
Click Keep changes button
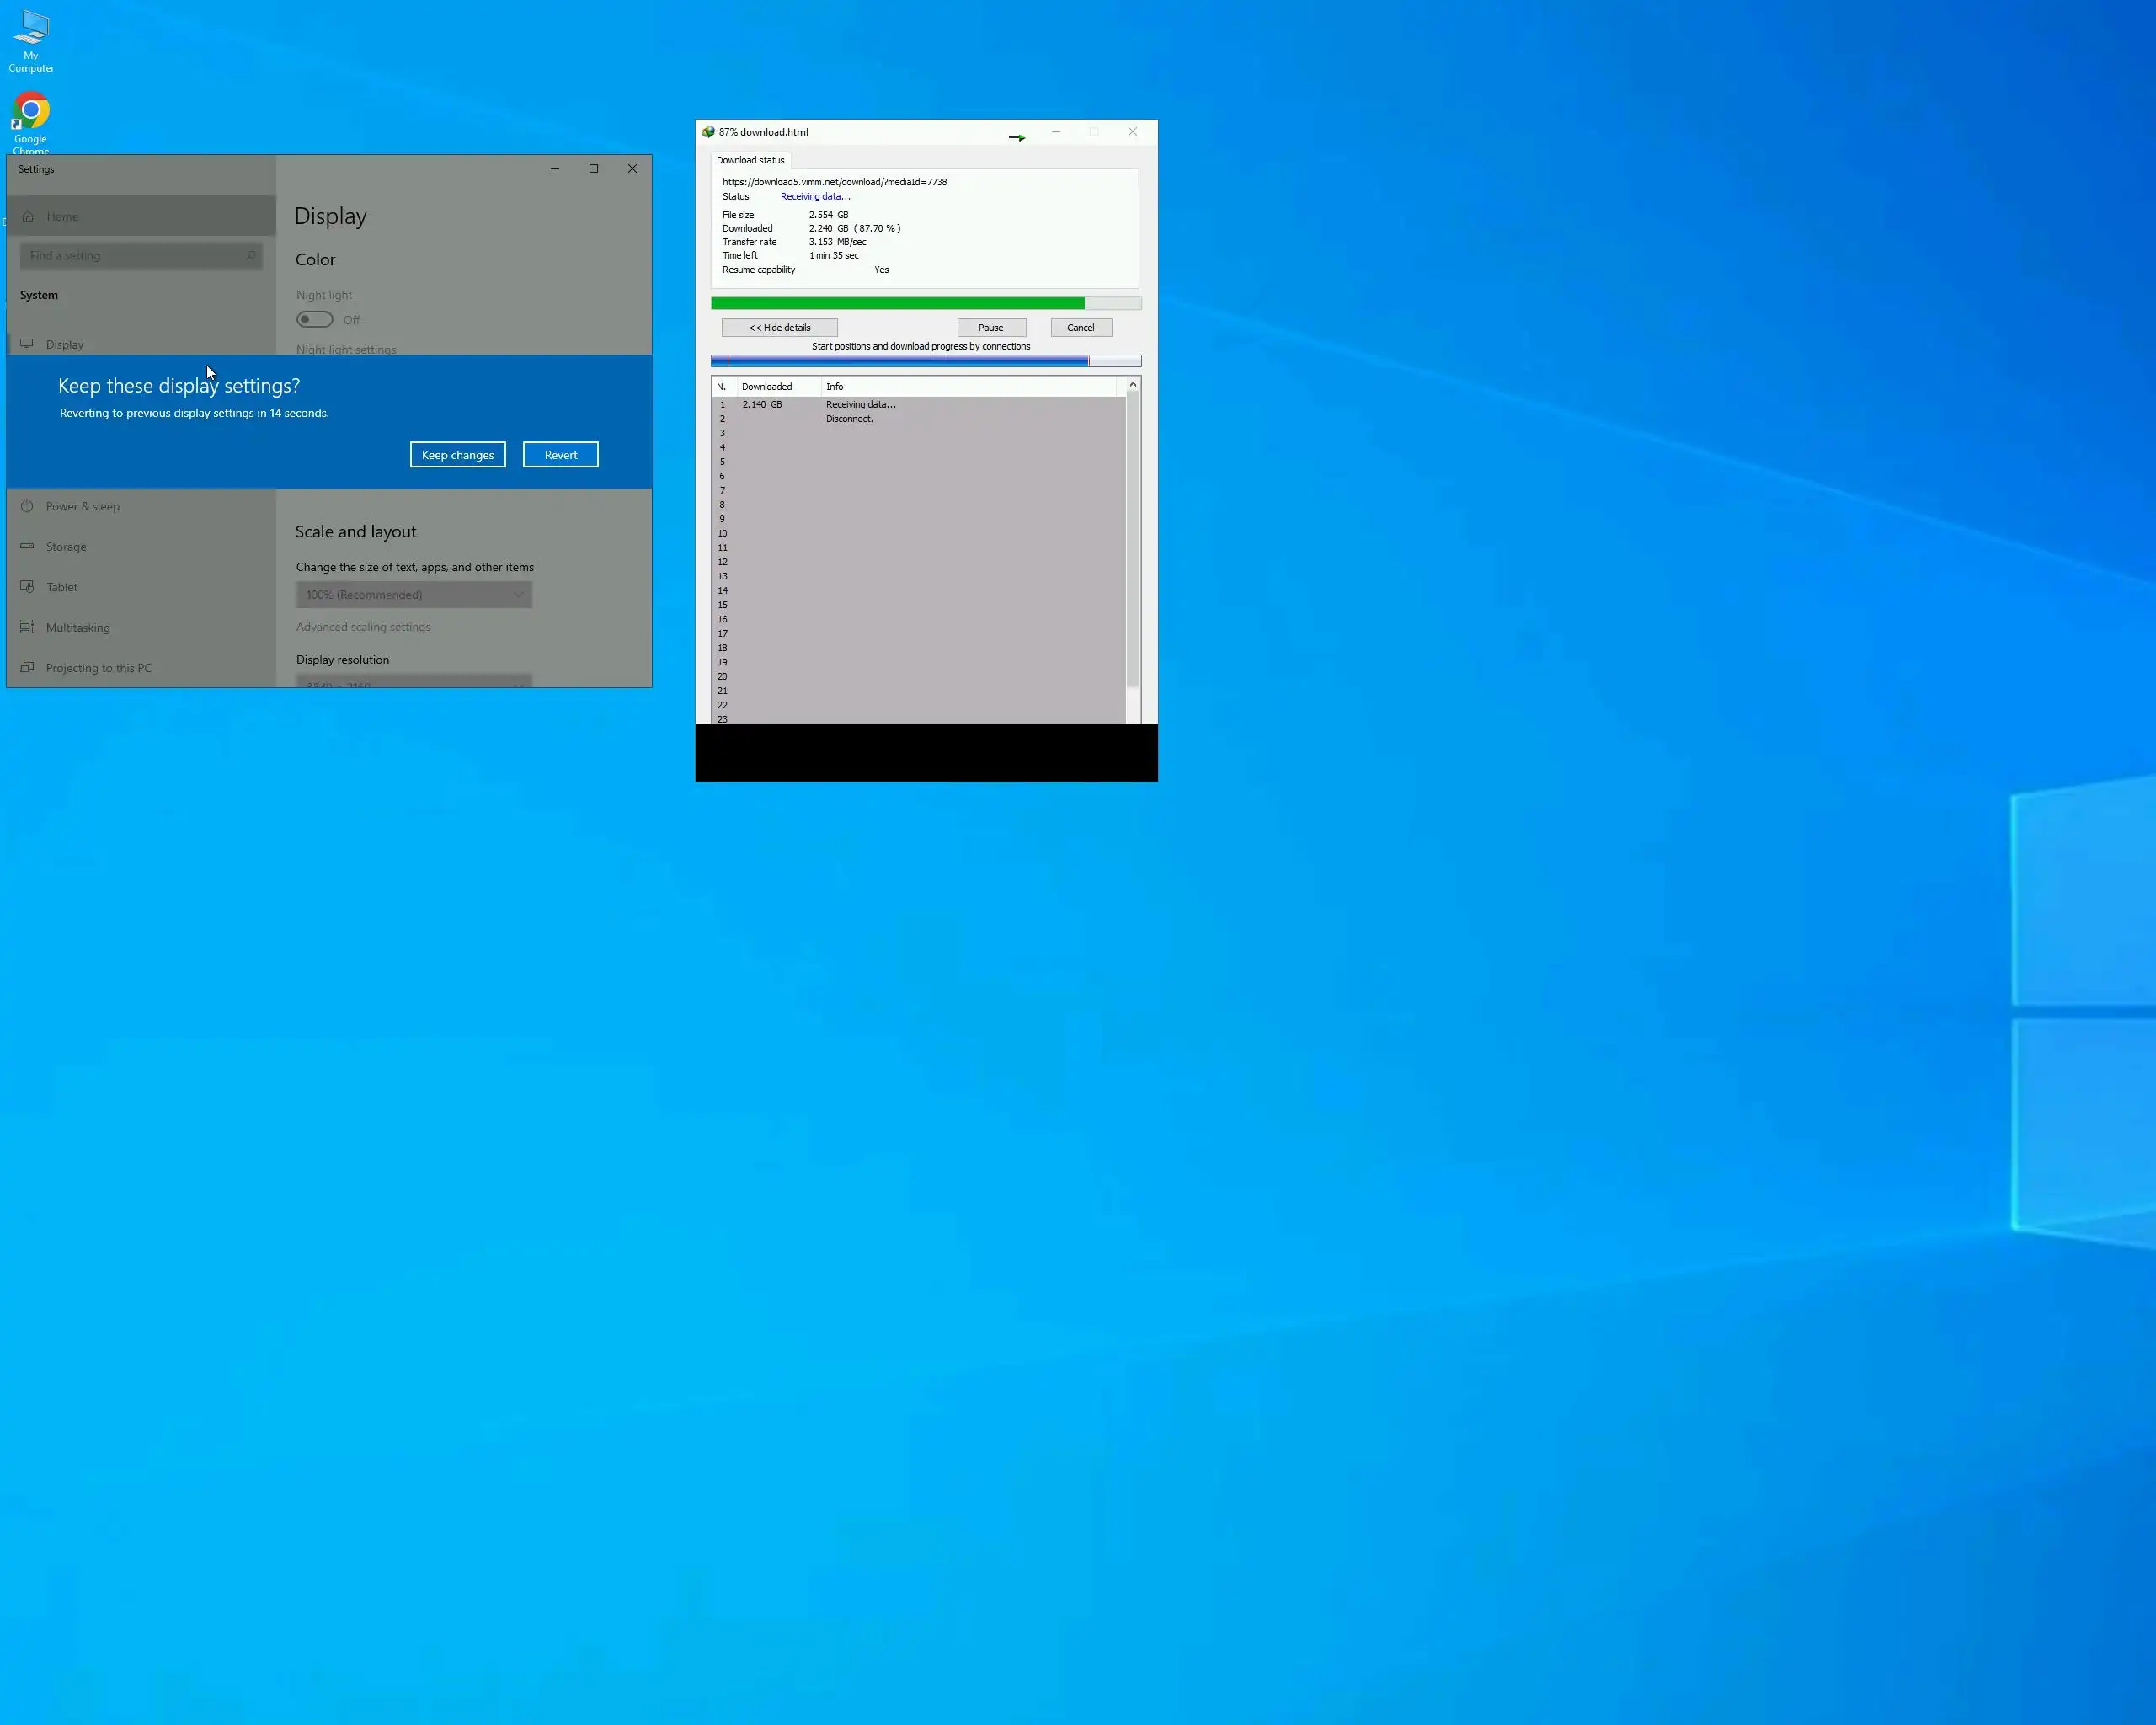(457, 455)
